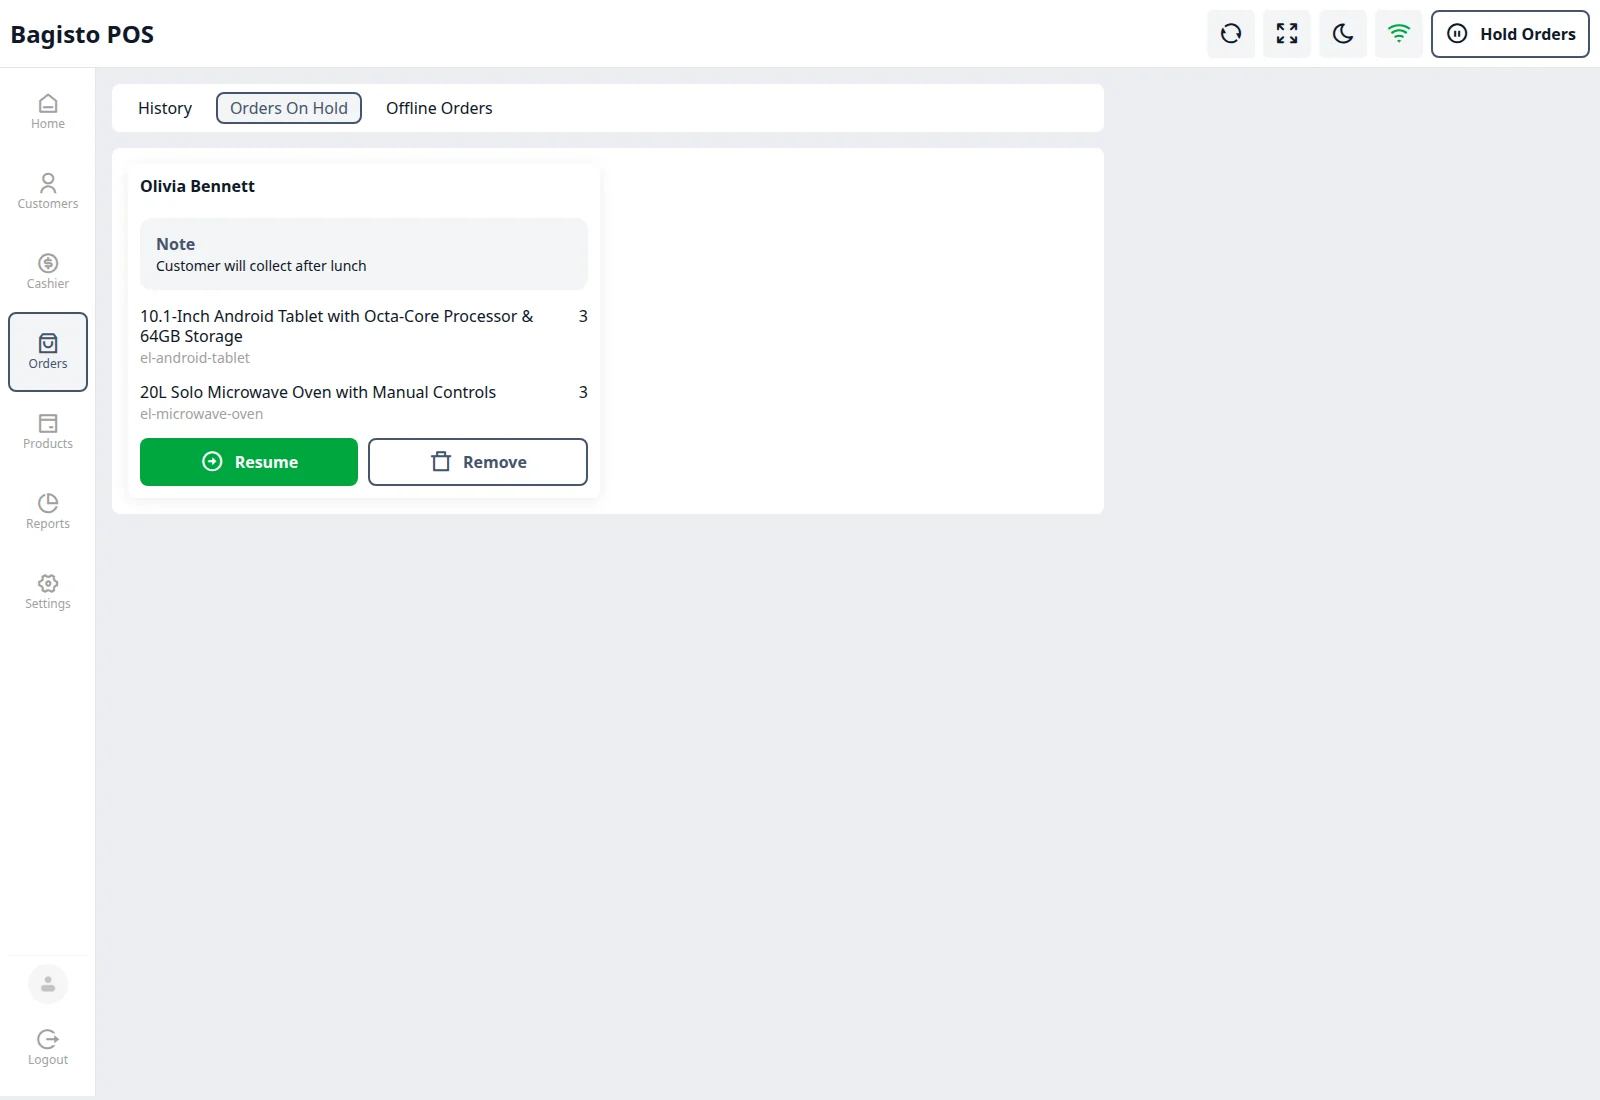Toggle dark mode moon icon

pyautogui.click(x=1343, y=34)
